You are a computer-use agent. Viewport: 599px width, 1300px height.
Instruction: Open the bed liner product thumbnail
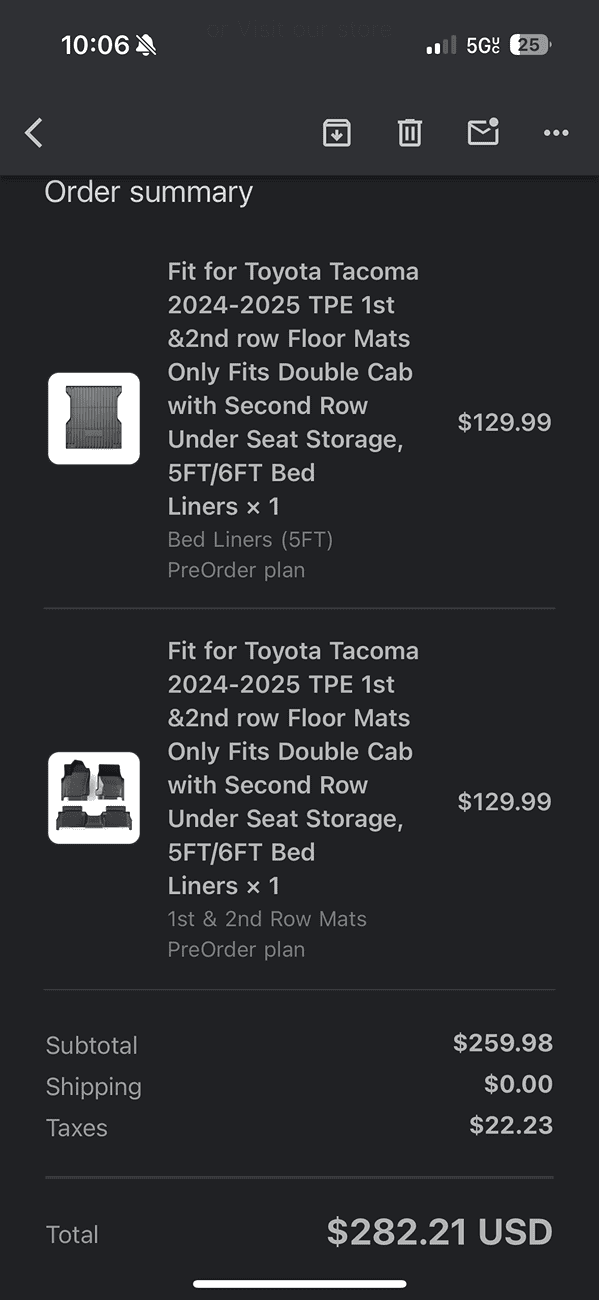[x=94, y=418]
